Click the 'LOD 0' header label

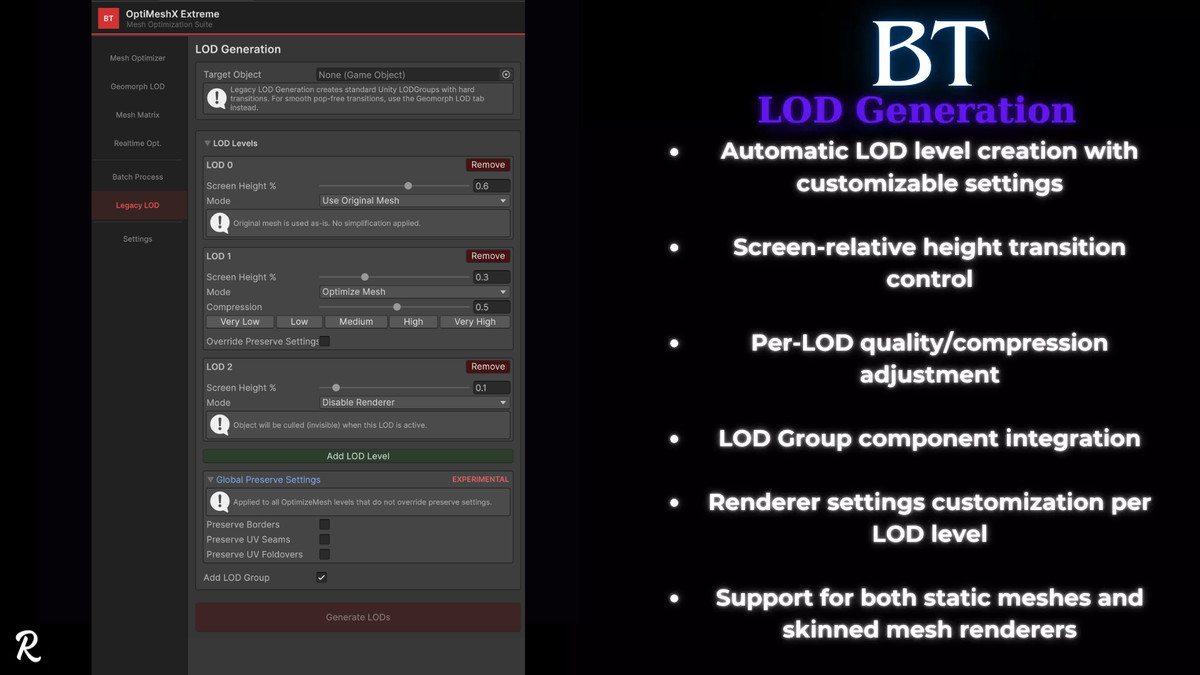[219, 165]
